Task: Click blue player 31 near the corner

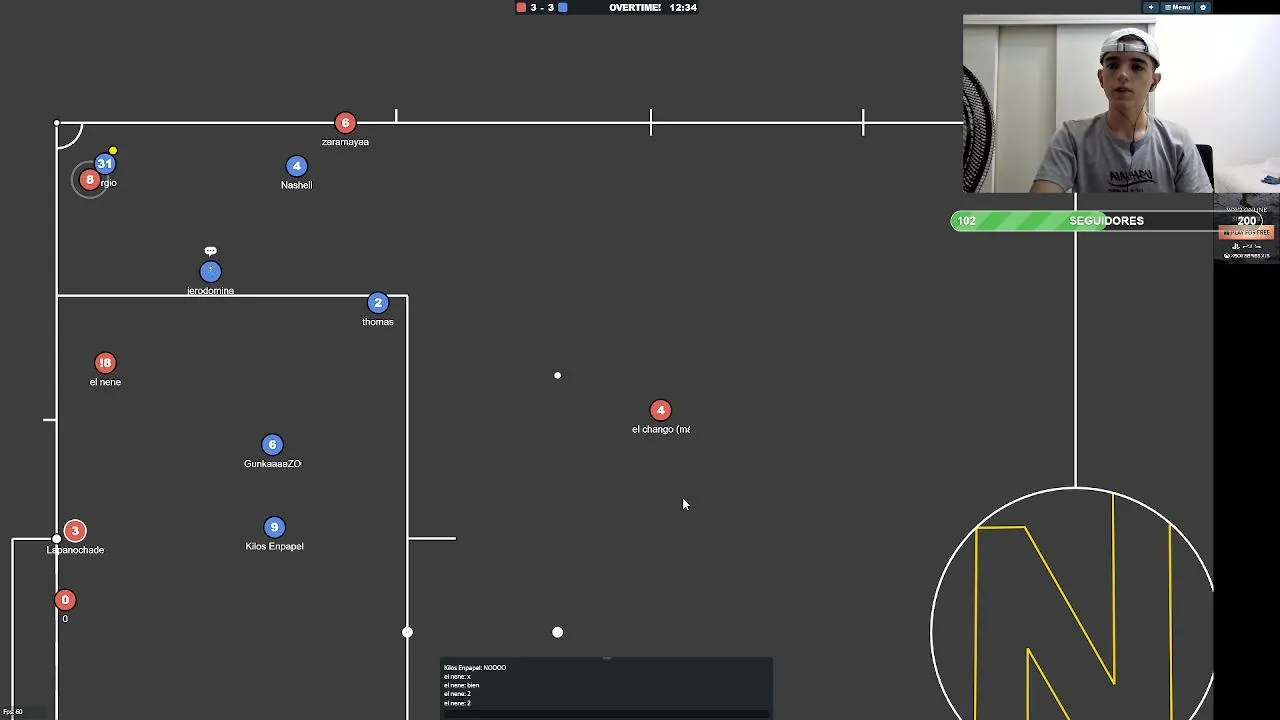Action: point(105,164)
